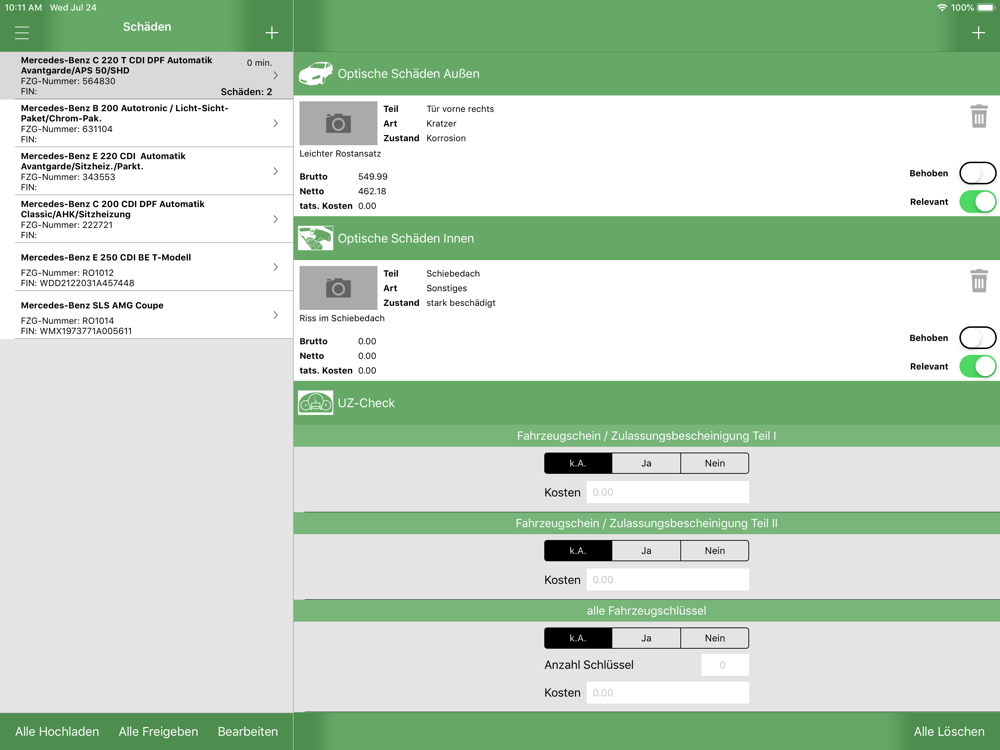The image size is (1000, 750).
Task: Tap the Zustand value Korrosion
Action: 446,138
